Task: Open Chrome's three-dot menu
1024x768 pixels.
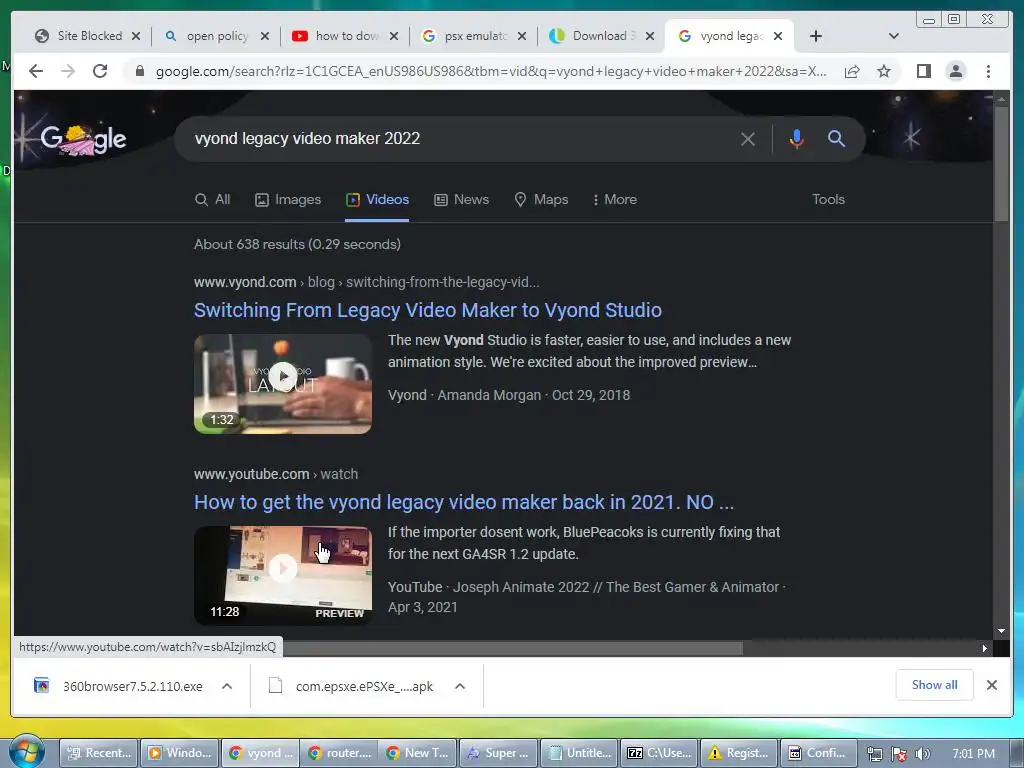Action: [x=988, y=71]
